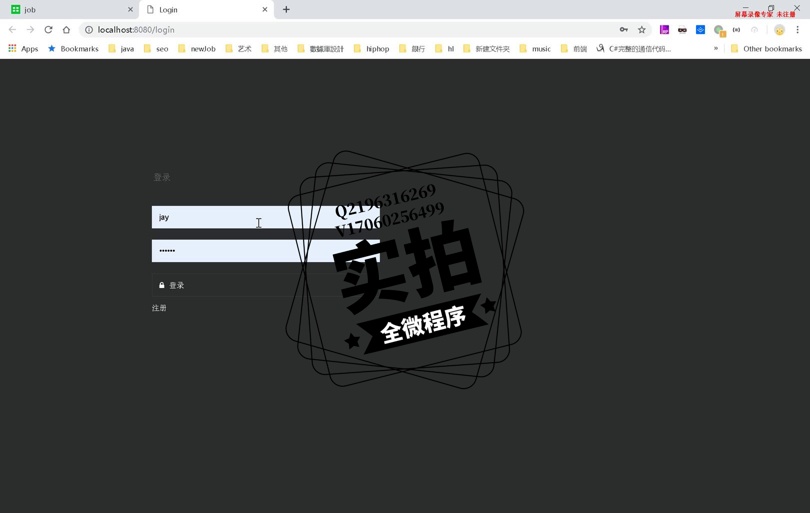Restore down the browser window
This screenshot has width=810, height=513.
tap(771, 7)
